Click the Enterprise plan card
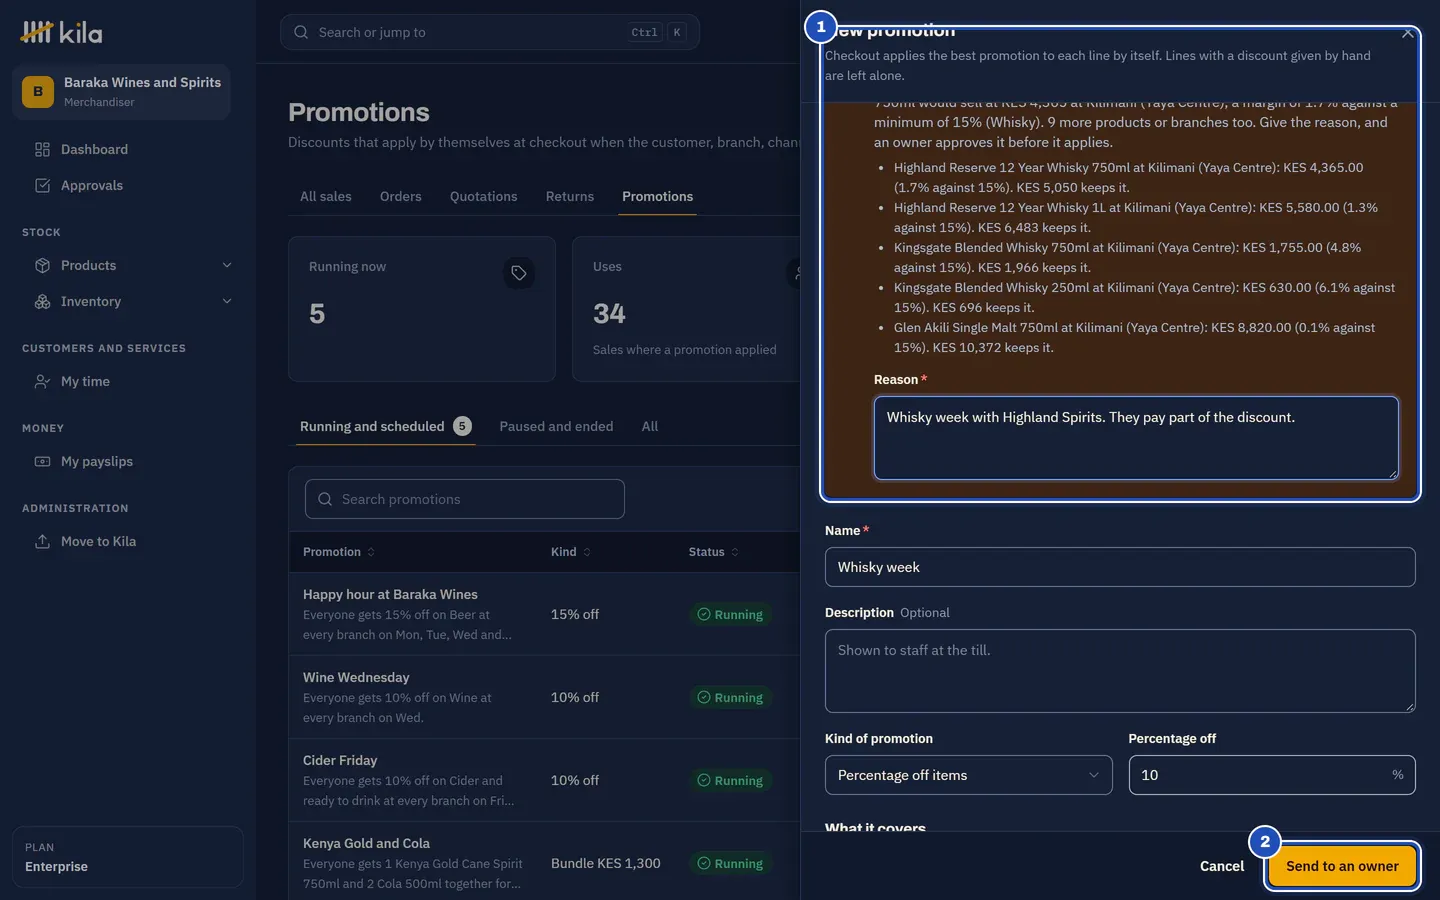1440x900 pixels. click(x=127, y=857)
